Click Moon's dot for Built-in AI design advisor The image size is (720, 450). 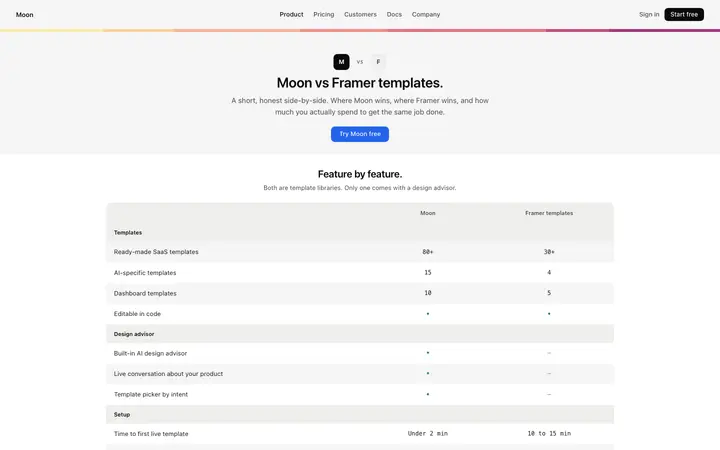428,353
